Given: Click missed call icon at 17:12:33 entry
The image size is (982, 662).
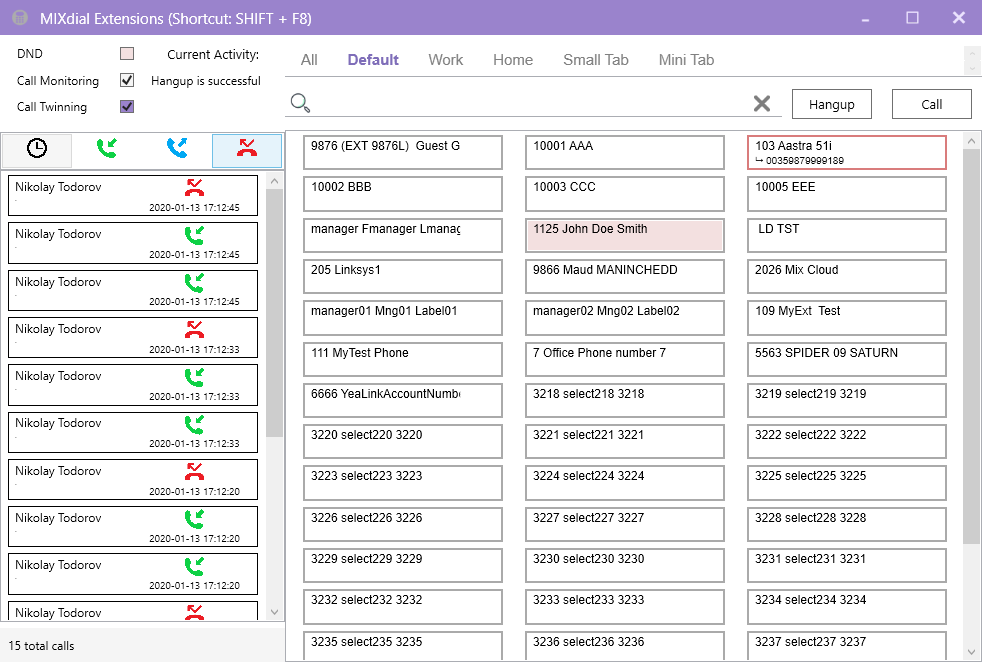Looking at the screenshot, I should 195,329.
